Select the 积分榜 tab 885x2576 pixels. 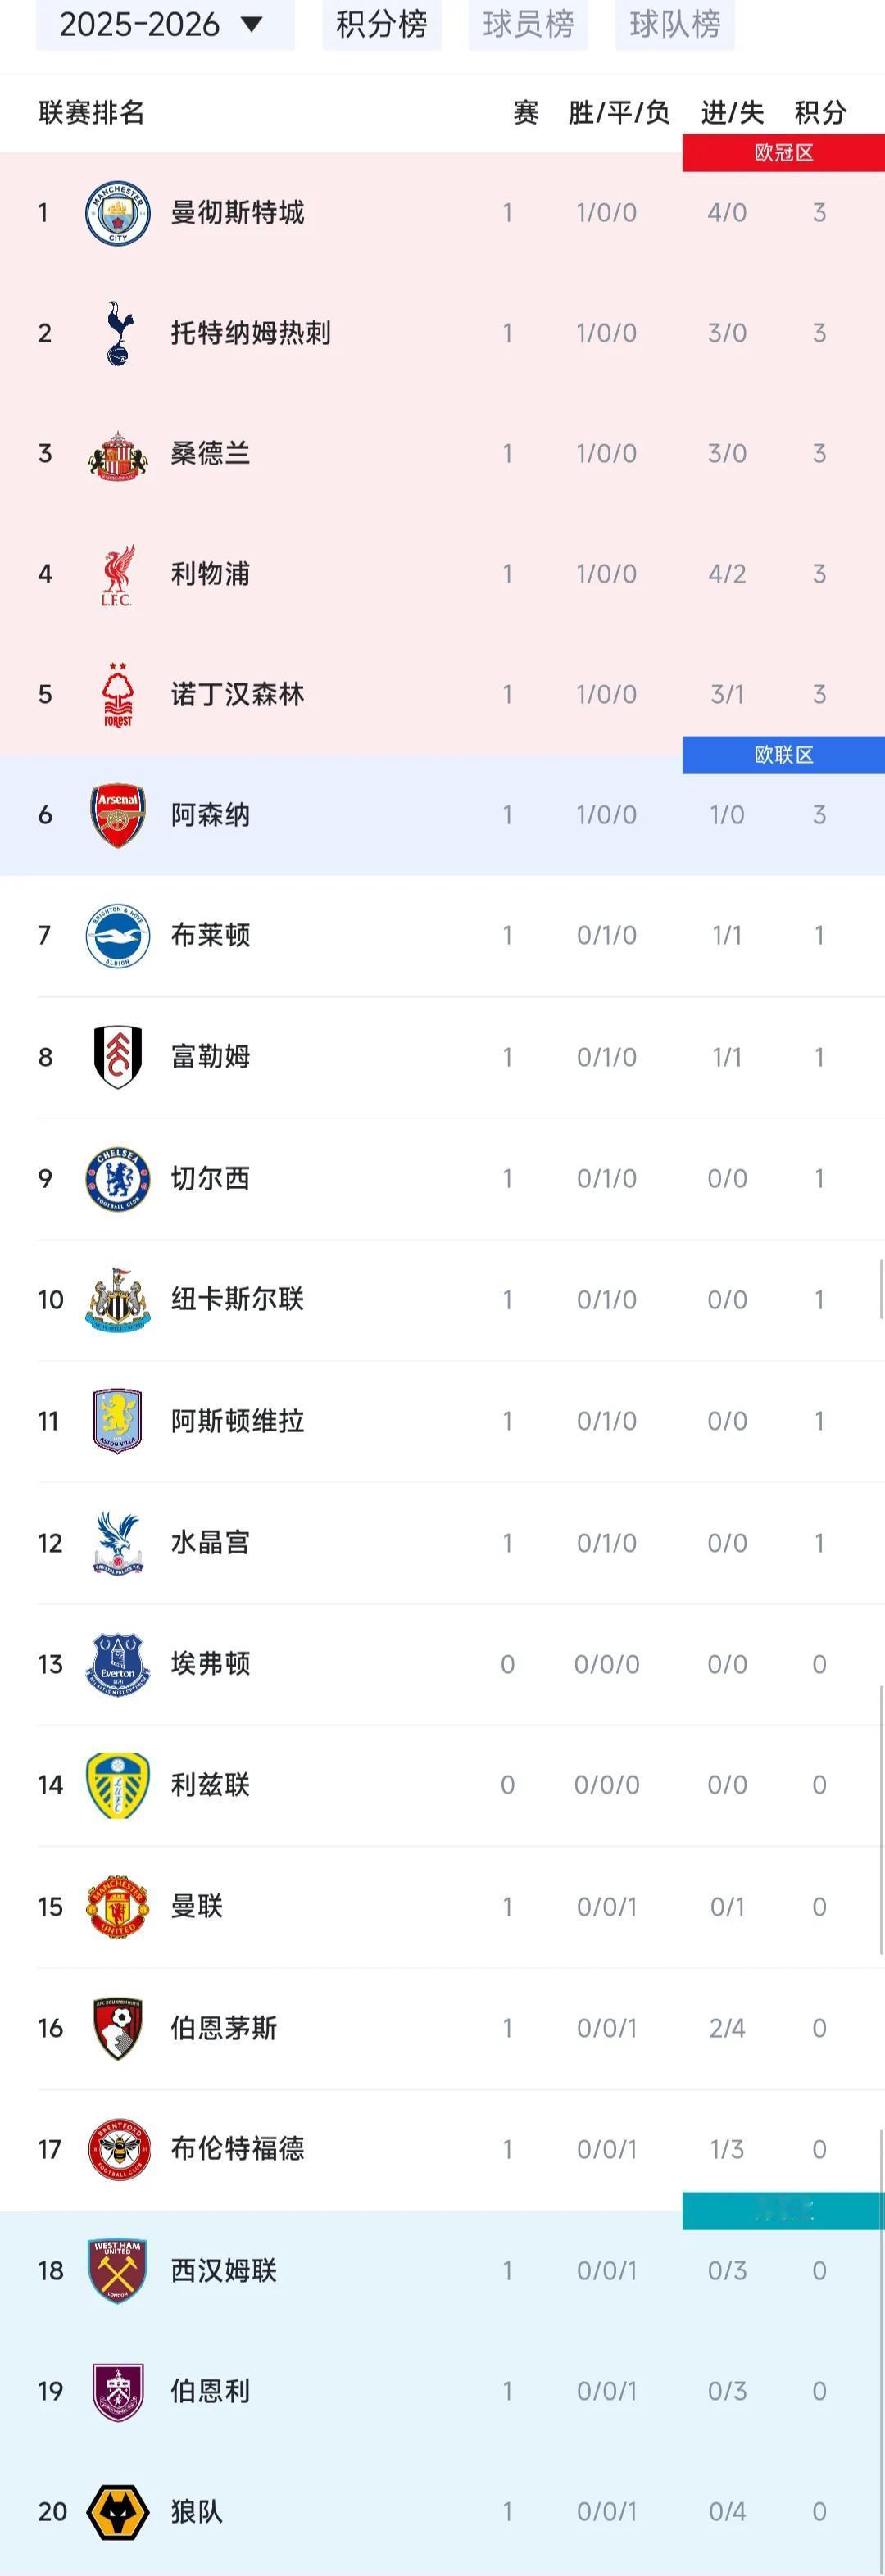pos(381,24)
